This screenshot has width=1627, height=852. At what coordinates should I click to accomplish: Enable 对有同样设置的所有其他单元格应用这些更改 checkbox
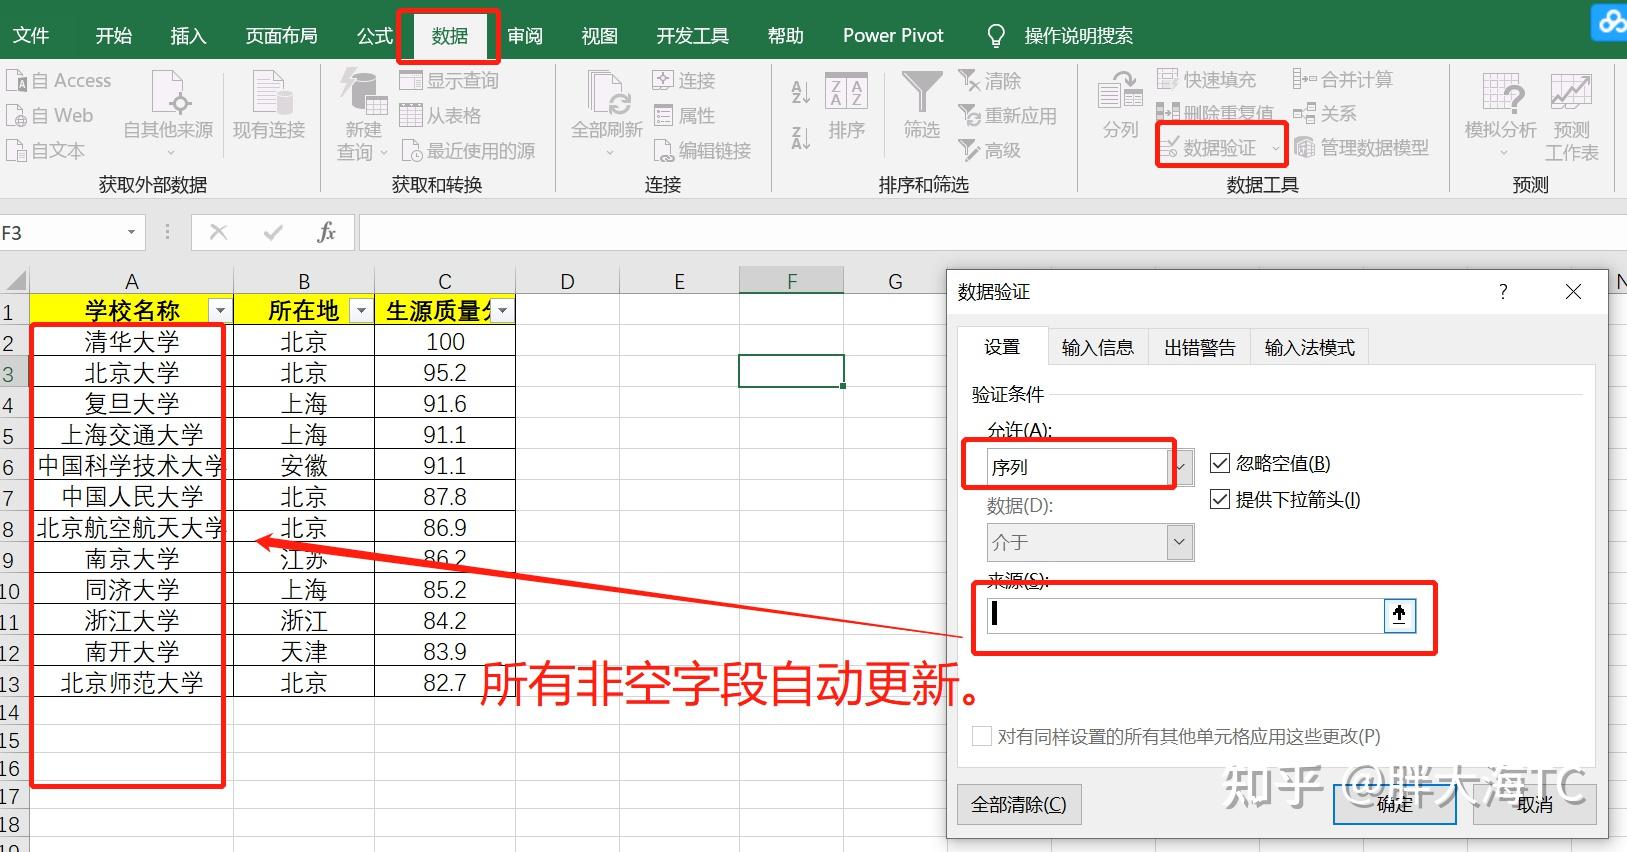(982, 736)
